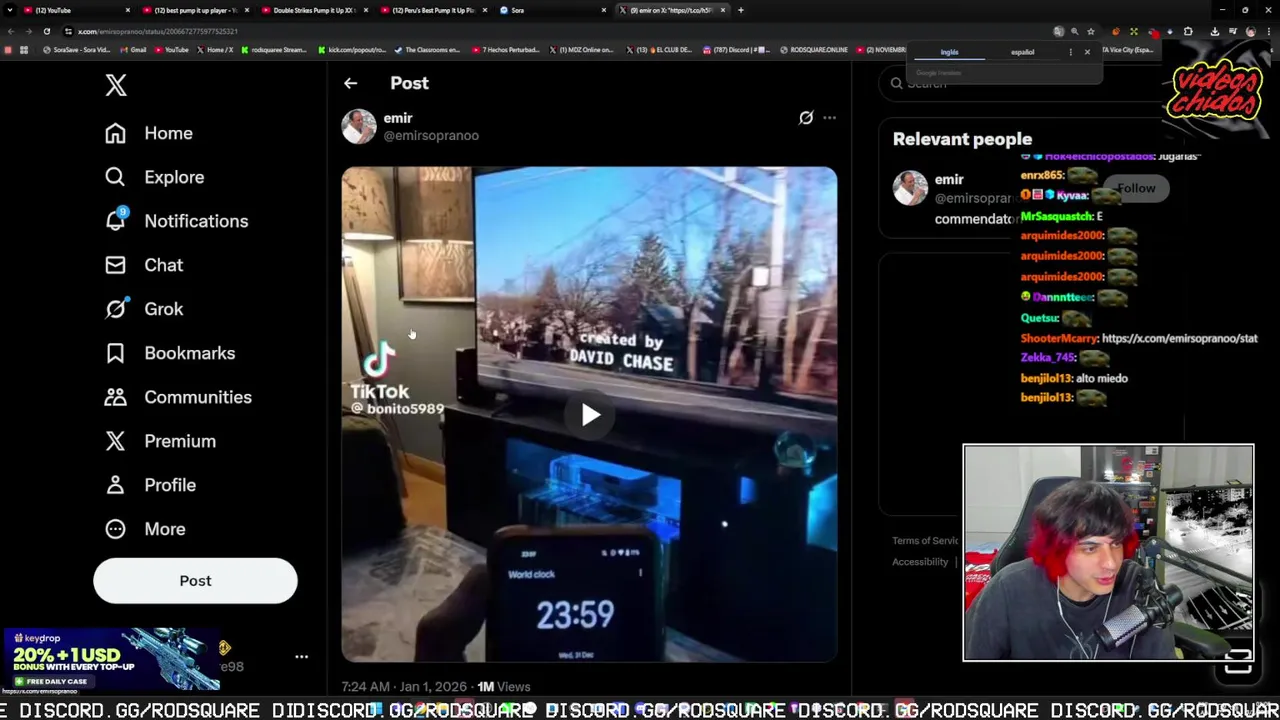Open the account switcher three-dot menu
Screen dimensions: 1280x720
point(301,657)
